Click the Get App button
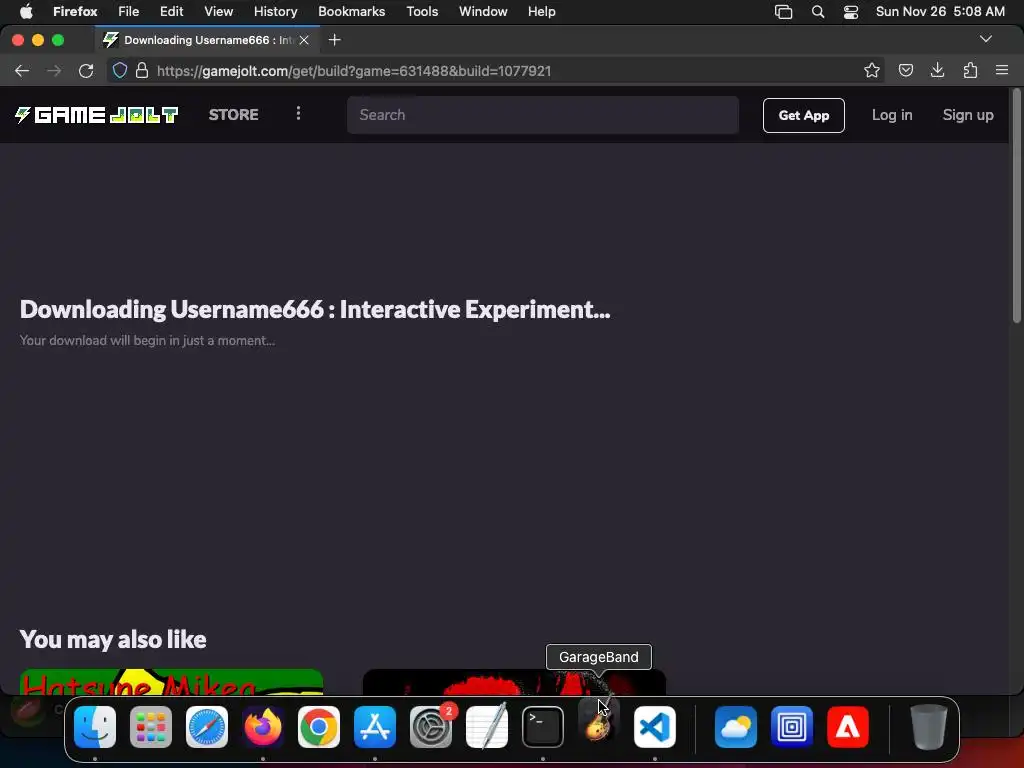 [x=803, y=115]
